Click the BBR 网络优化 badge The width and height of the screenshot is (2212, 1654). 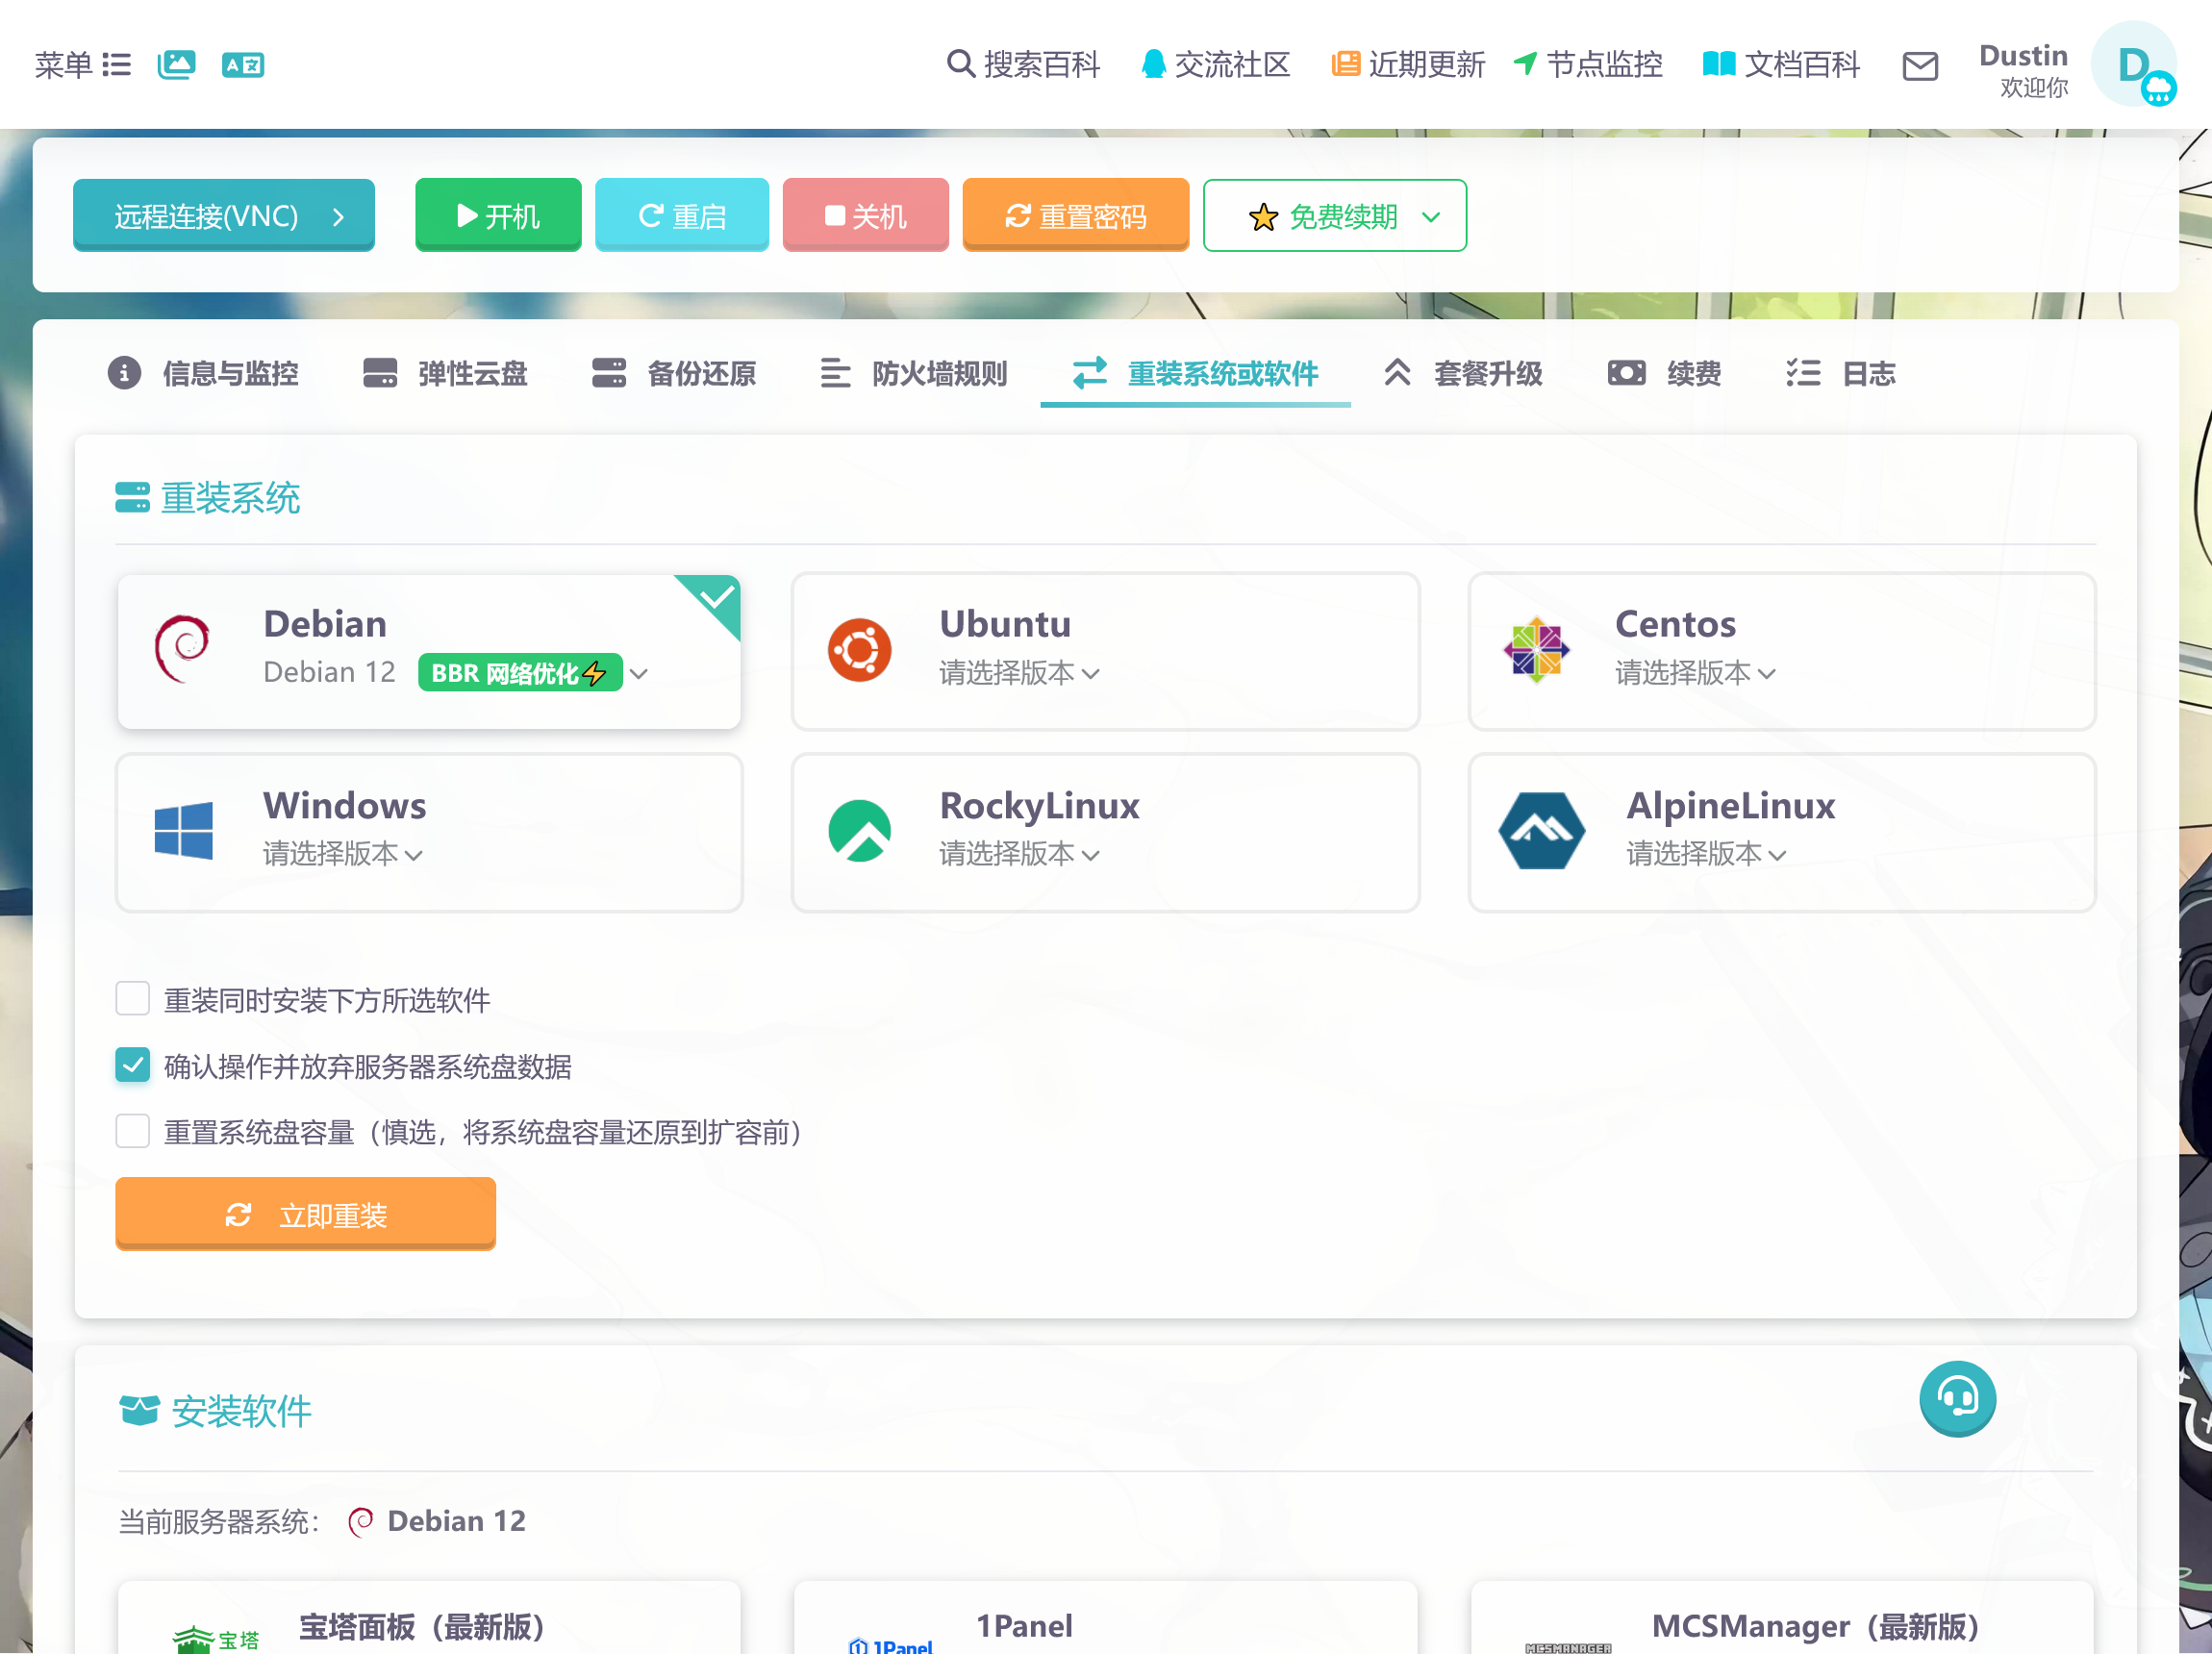[x=520, y=673]
